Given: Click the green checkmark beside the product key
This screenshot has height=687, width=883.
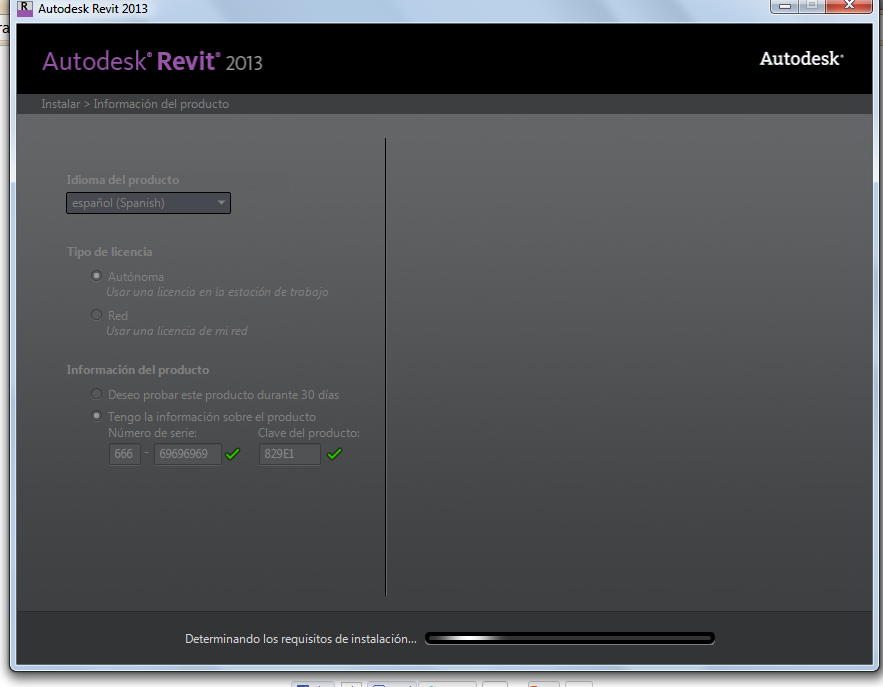Looking at the screenshot, I should coord(335,454).
